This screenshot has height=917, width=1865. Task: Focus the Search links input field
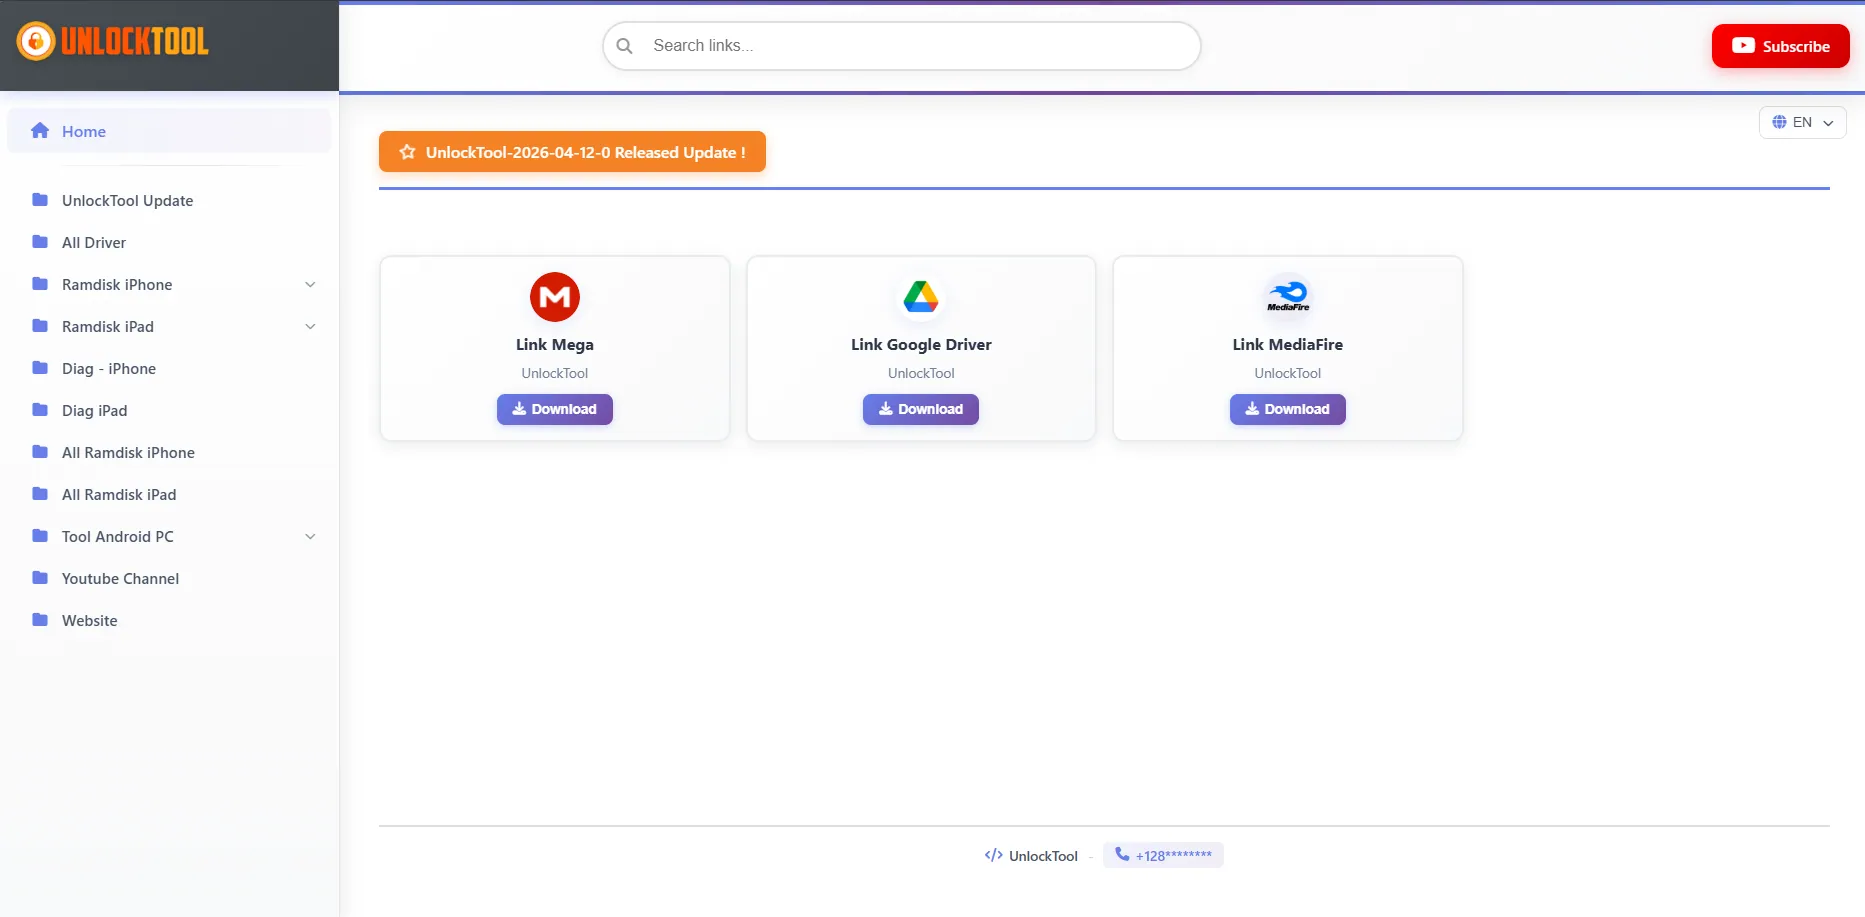tap(902, 46)
